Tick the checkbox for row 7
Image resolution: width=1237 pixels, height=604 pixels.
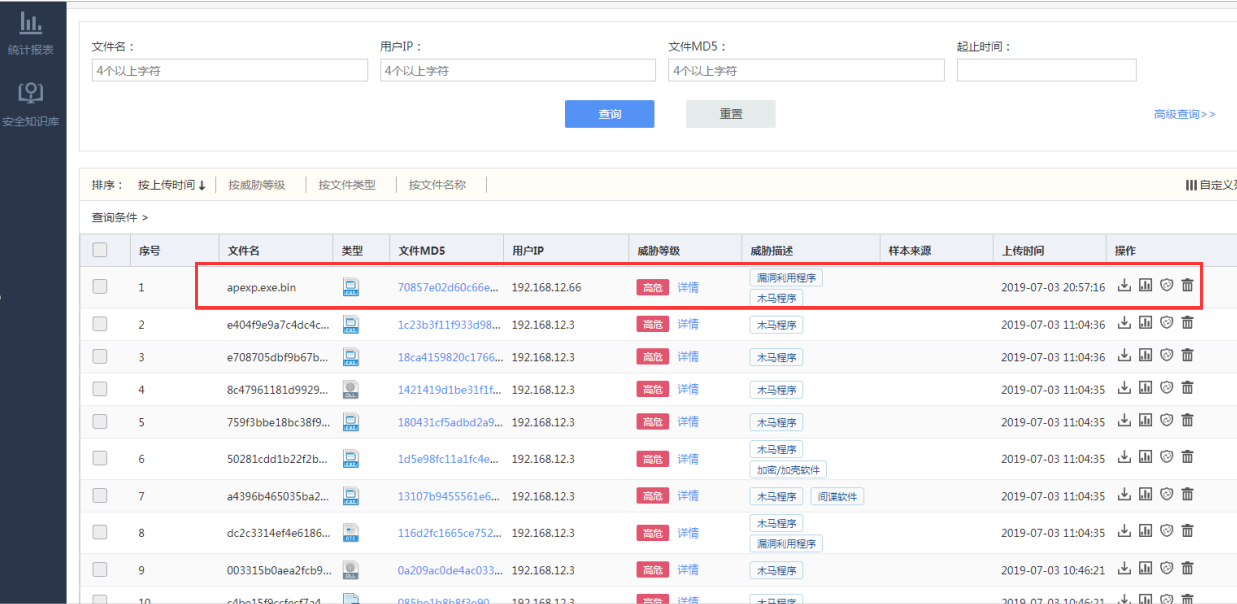point(100,496)
